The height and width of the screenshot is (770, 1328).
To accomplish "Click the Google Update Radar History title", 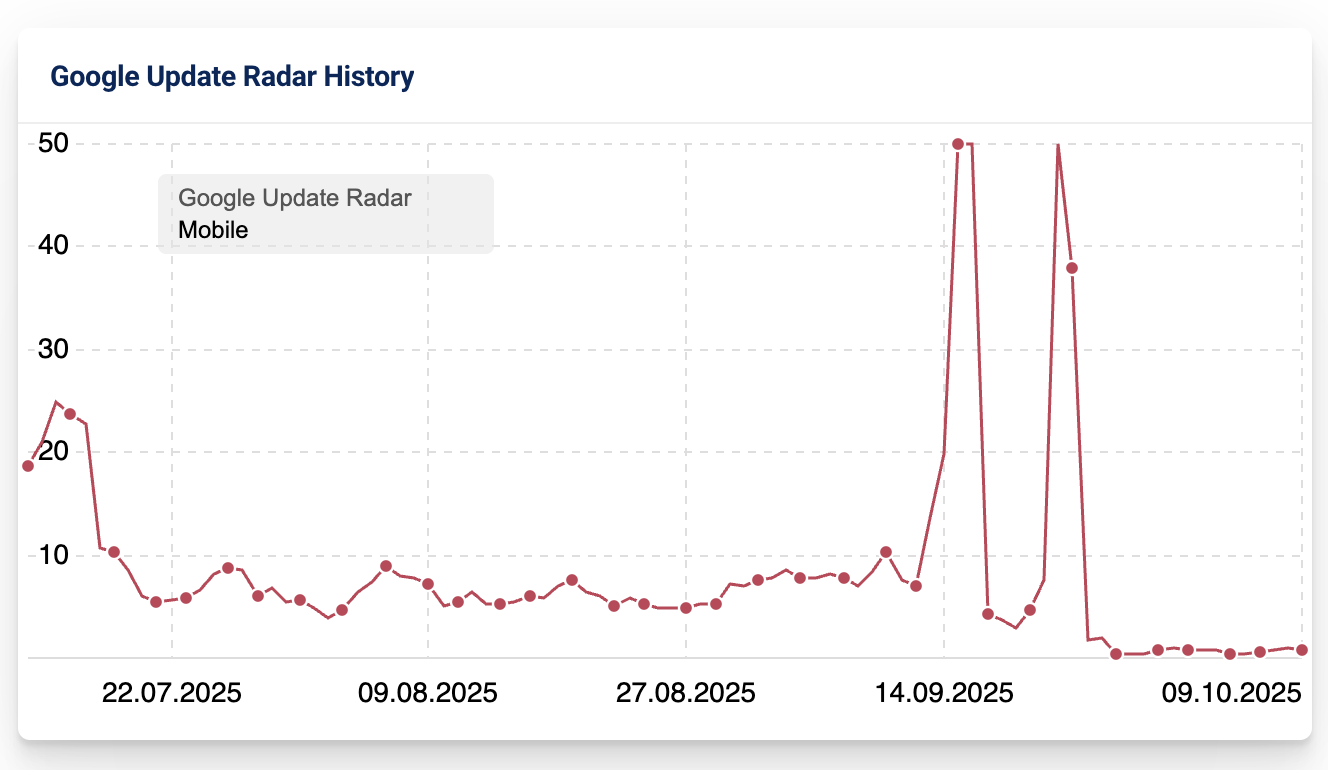I will pos(232,76).
